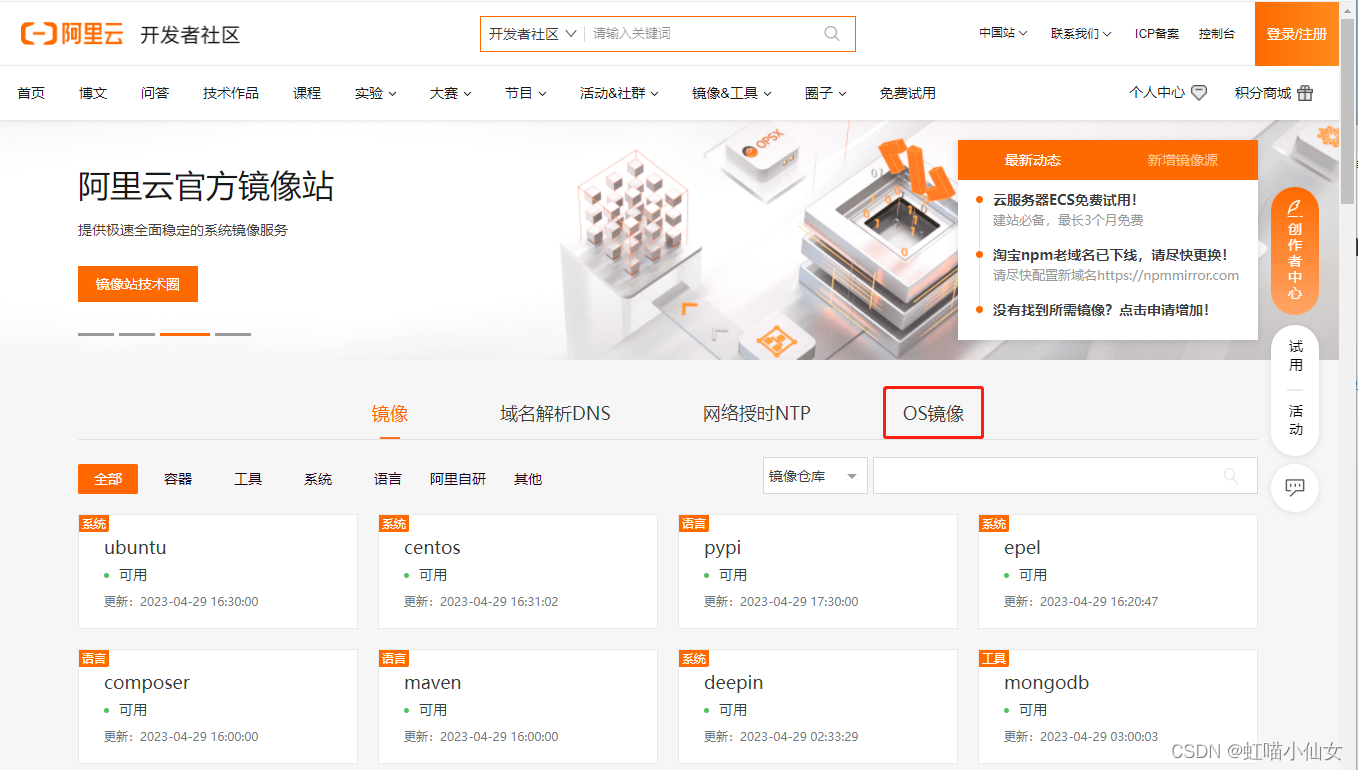Expand the 实验 navigation menu
This screenshot has width=1358, height=770.
pos(376,93)
